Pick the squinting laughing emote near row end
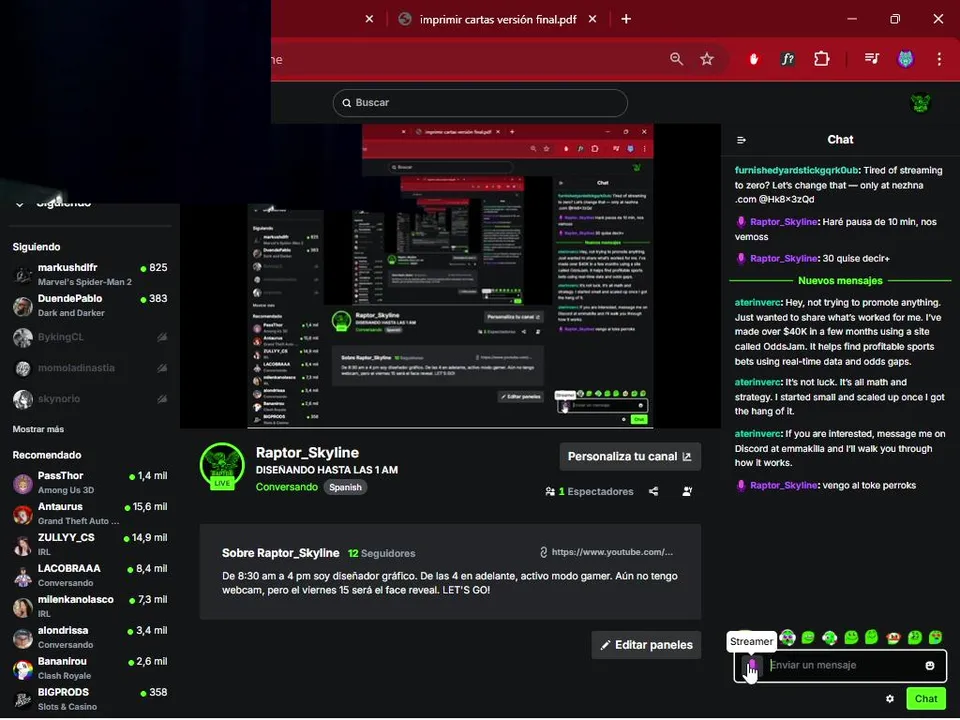The height and width of the screenshot is (720, 960). click(x=914, y=638)
